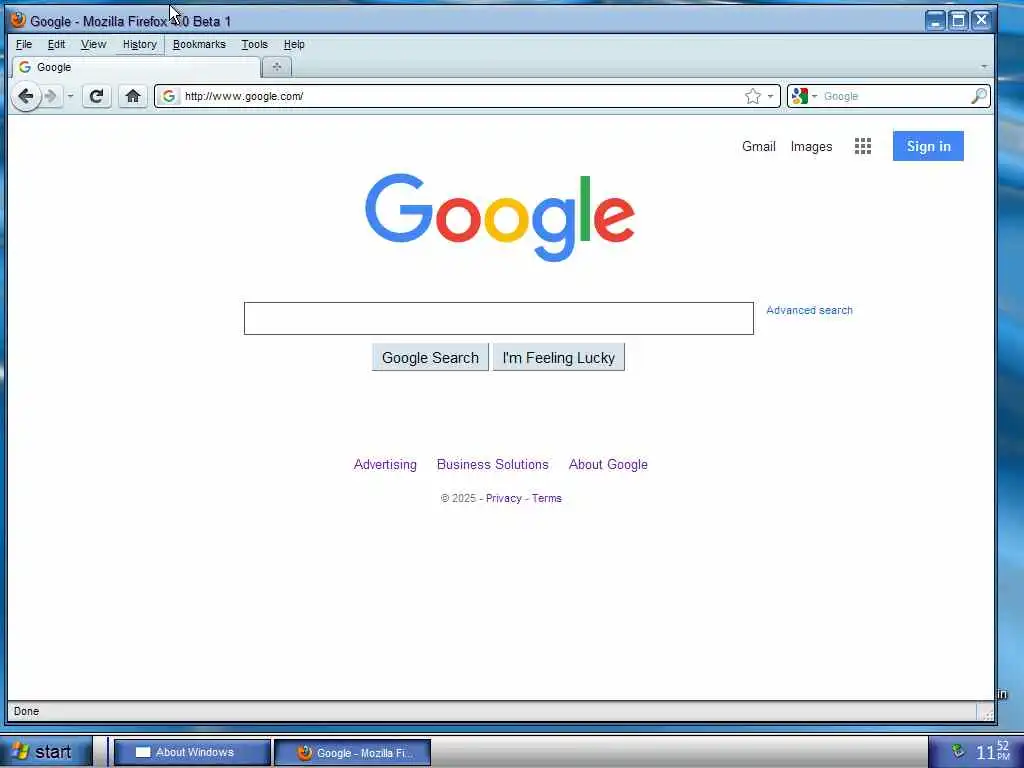Open a new tab with the plus button
This screenshot has width=1024, height=768.
pyautogui.click(x=277, y=67)
